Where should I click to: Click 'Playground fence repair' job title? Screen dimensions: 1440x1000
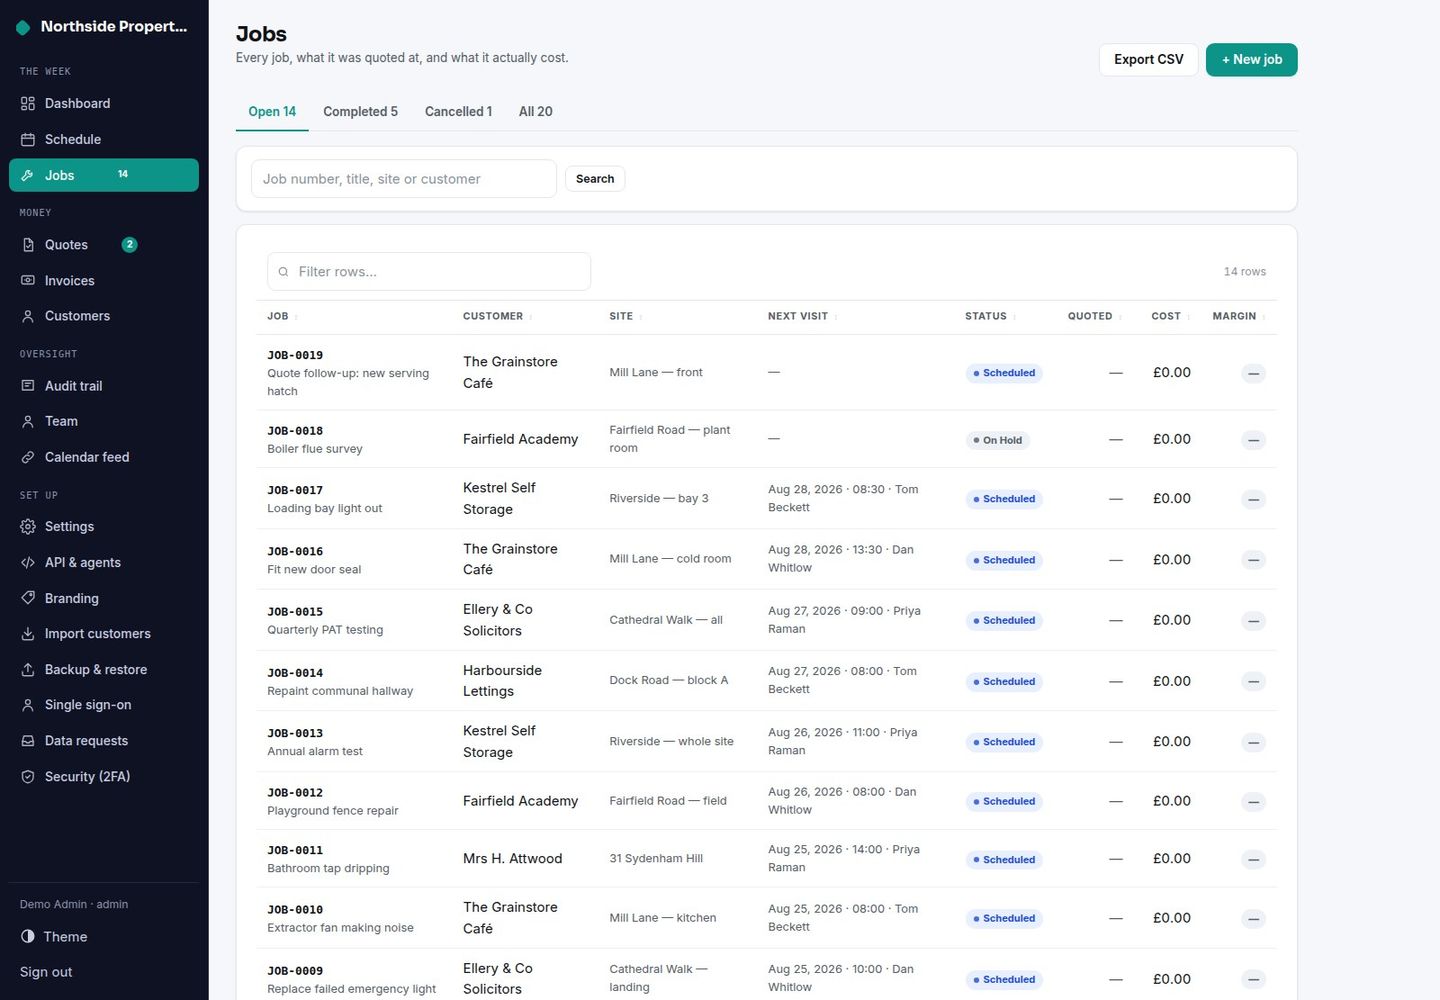[x=332, y=811]
